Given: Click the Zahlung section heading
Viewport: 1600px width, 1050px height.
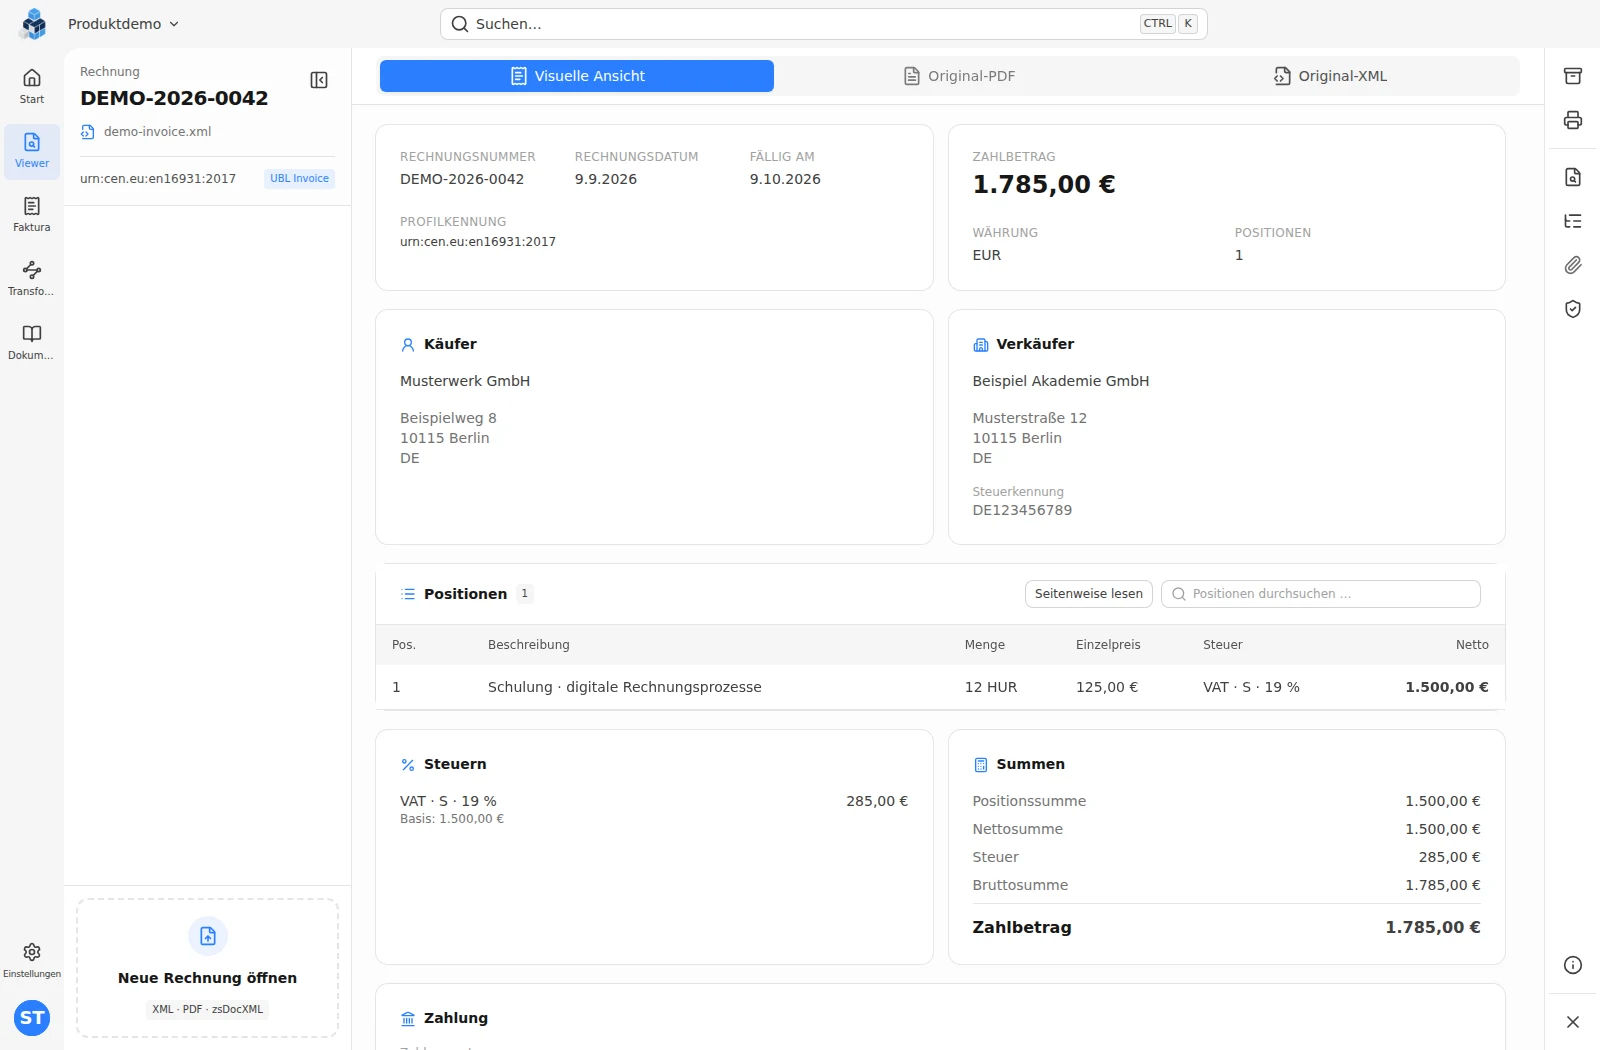Looking at the screenshot, I should (456, 1018).
